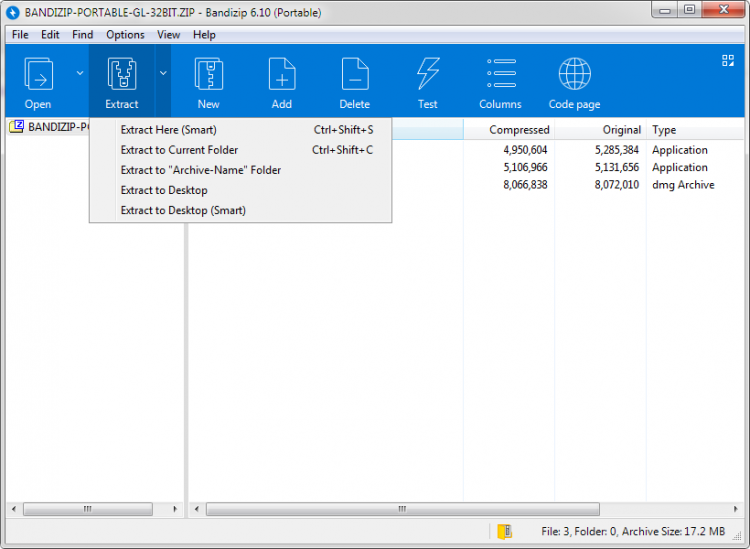Click the Application type for 4,950,604 row

680,150
